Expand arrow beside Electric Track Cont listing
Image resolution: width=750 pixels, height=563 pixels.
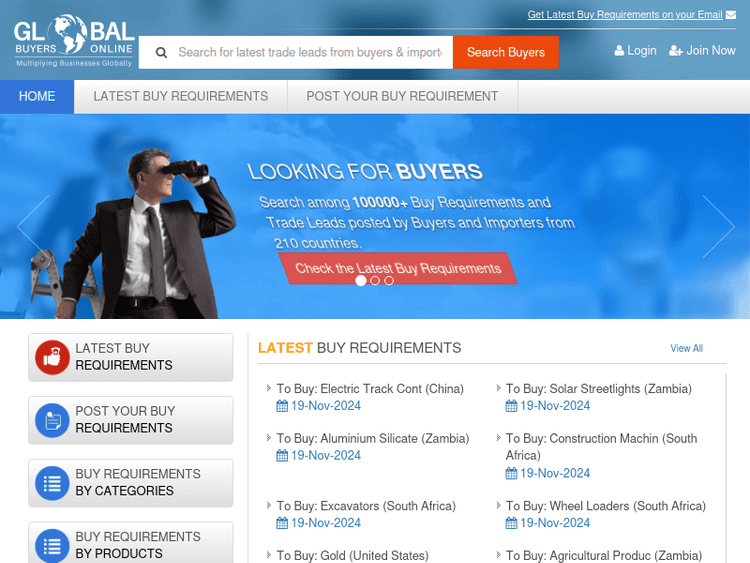click(x=269, y=388)
